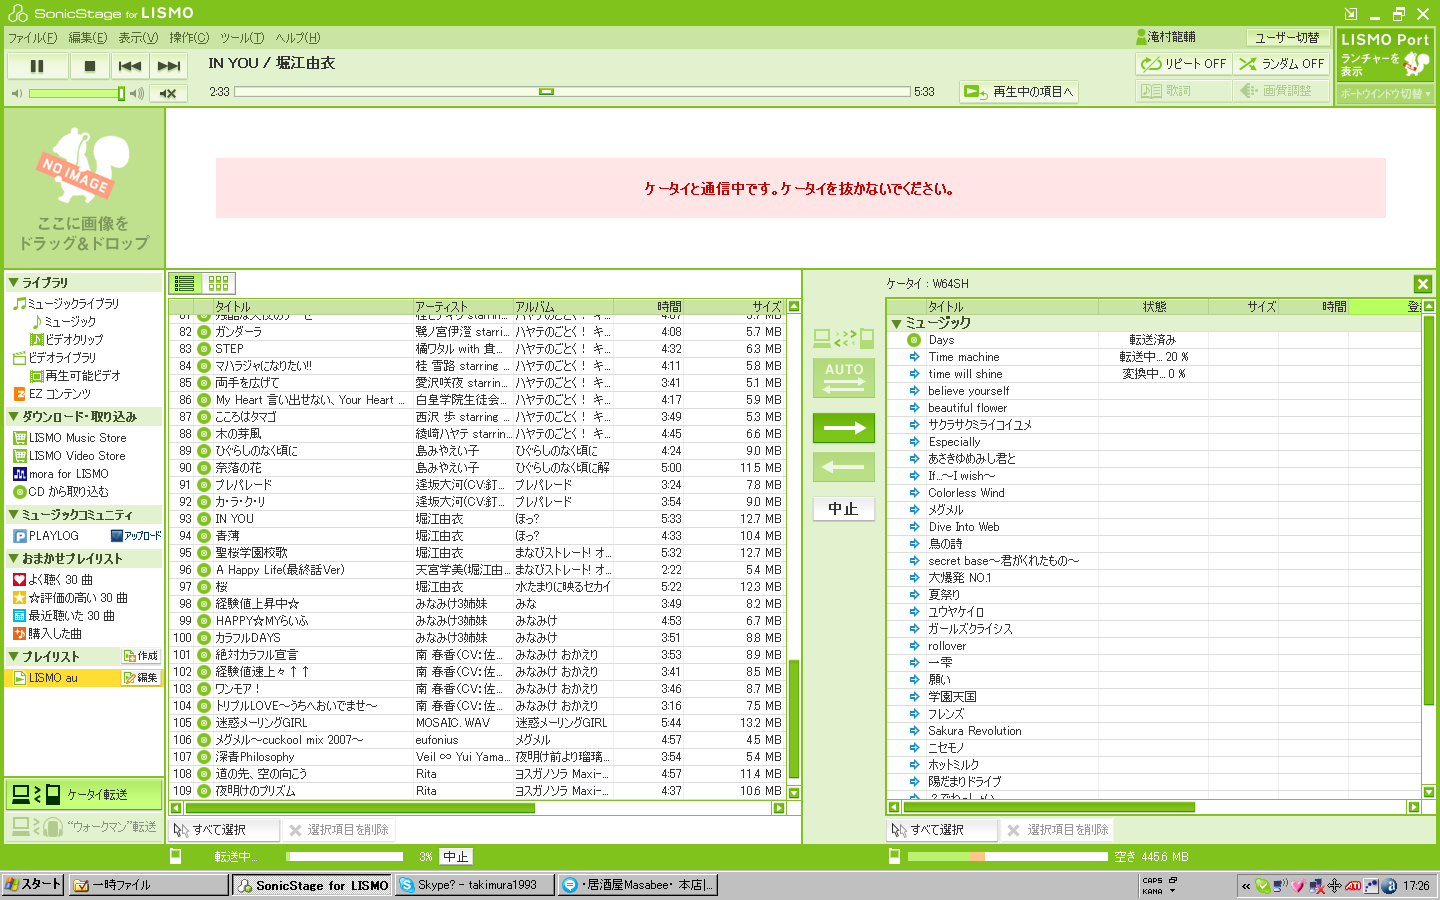Collapse the ミュージックコミュニティ section

13,515
